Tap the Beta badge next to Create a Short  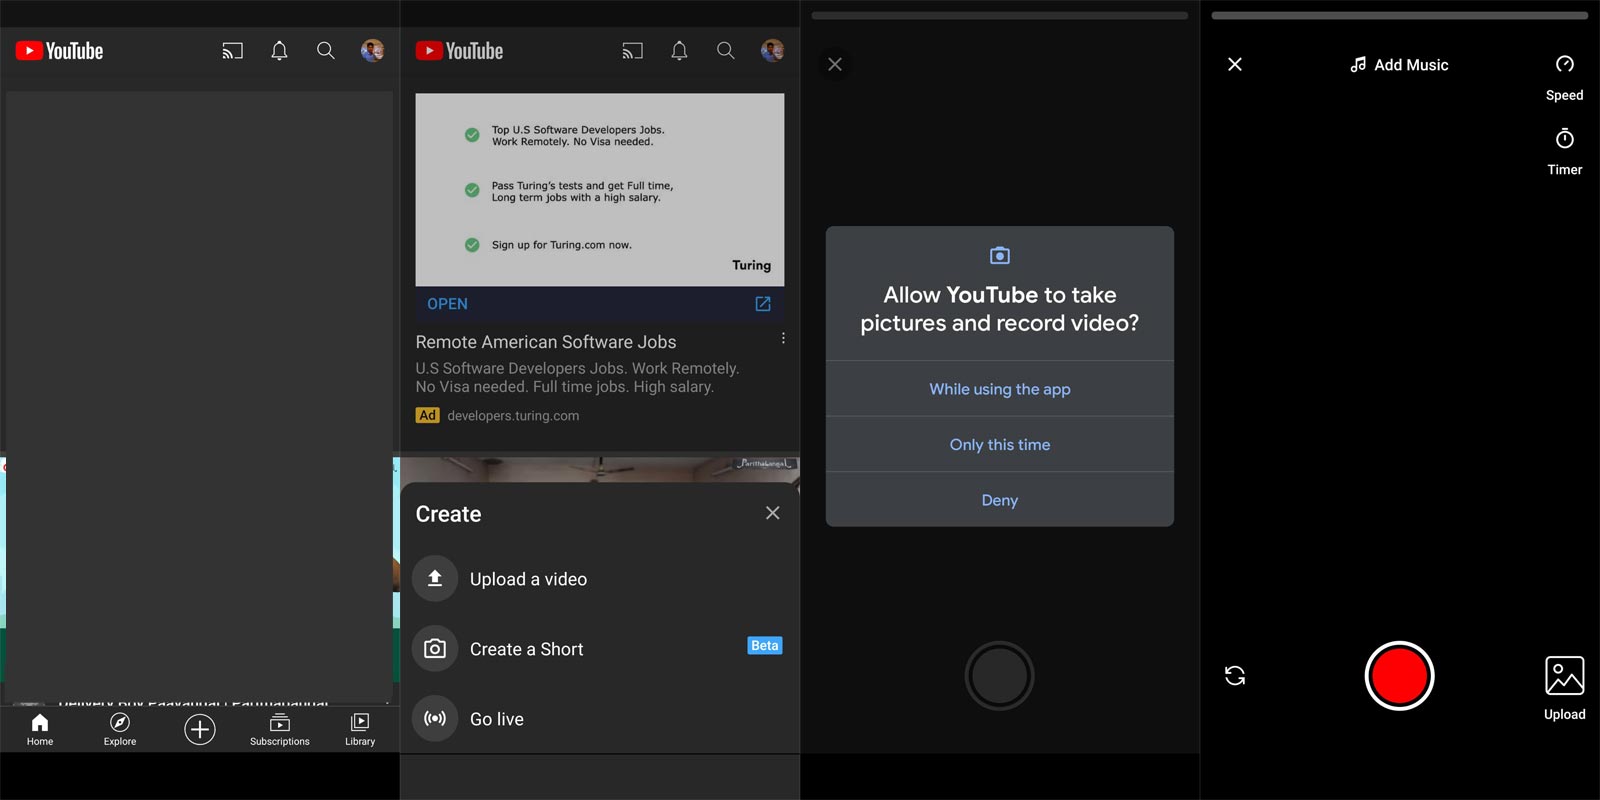tap(765, 646)
